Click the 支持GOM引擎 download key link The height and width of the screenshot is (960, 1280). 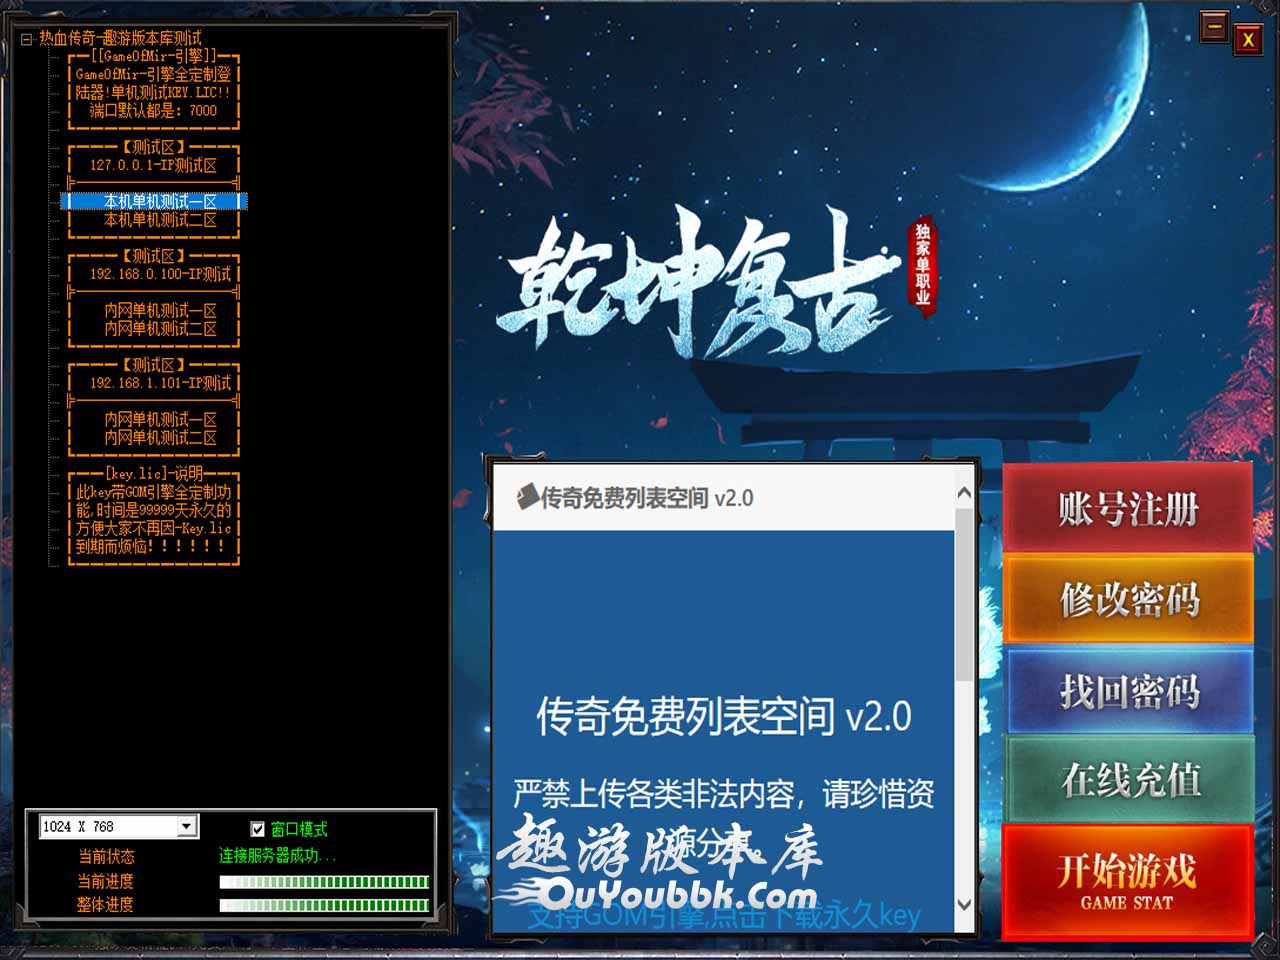tap(724, 914)
